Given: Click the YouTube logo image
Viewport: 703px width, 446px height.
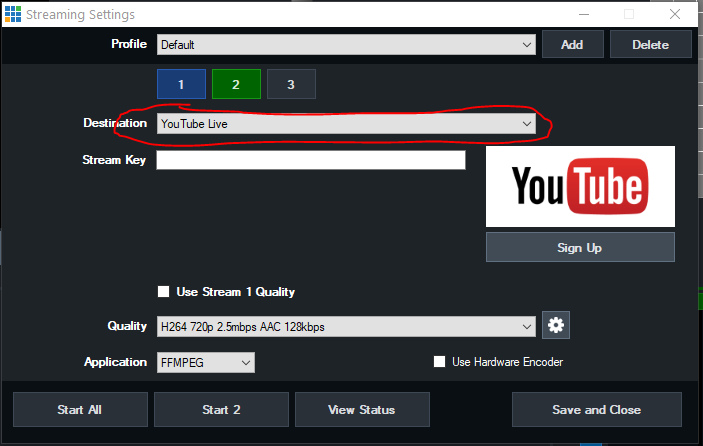Looking at the screenshot, I should pyautogui.click(x=580, y=186).
